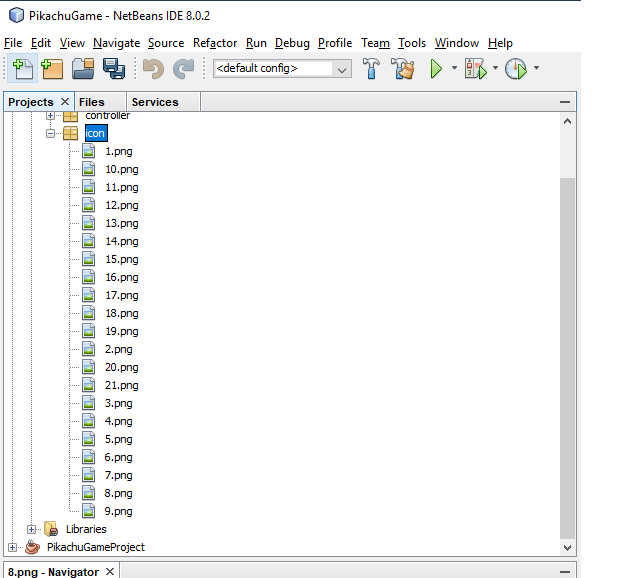Viewport: 621px width, 578px height.
Task: Run the project with green arrow
Action: 436,69
